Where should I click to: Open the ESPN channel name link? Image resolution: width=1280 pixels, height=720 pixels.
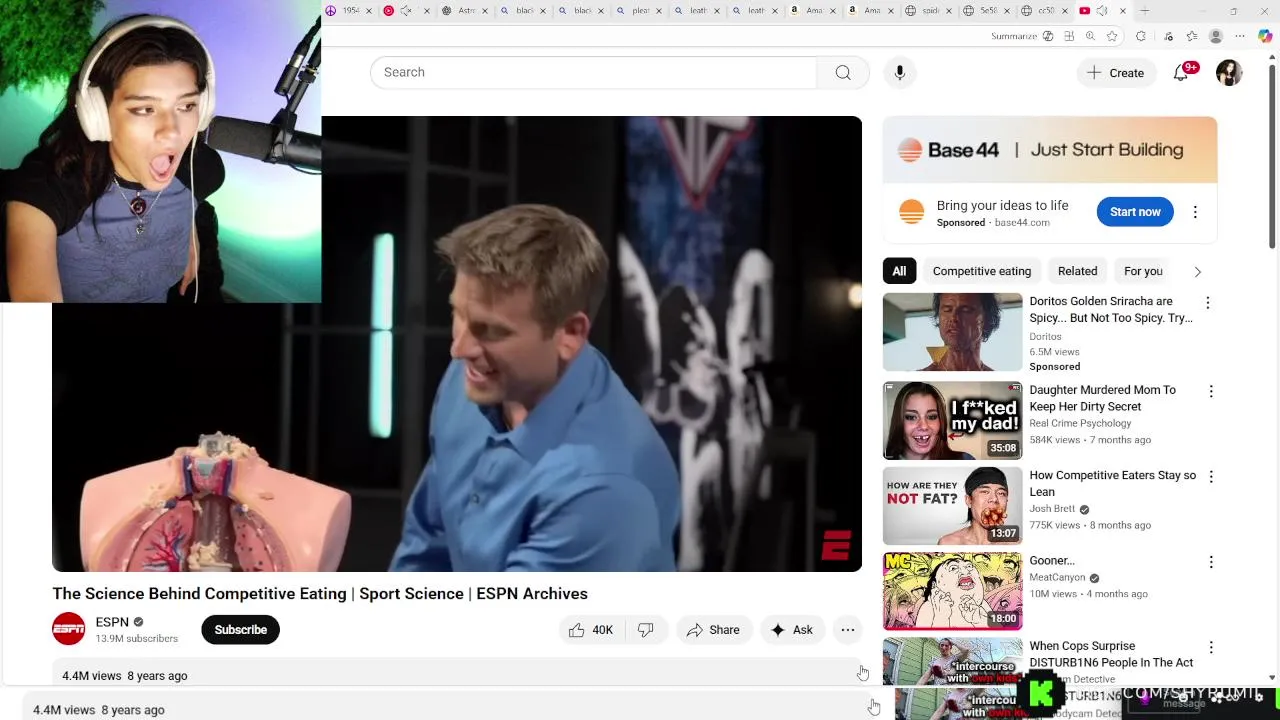tap(112, 622)
